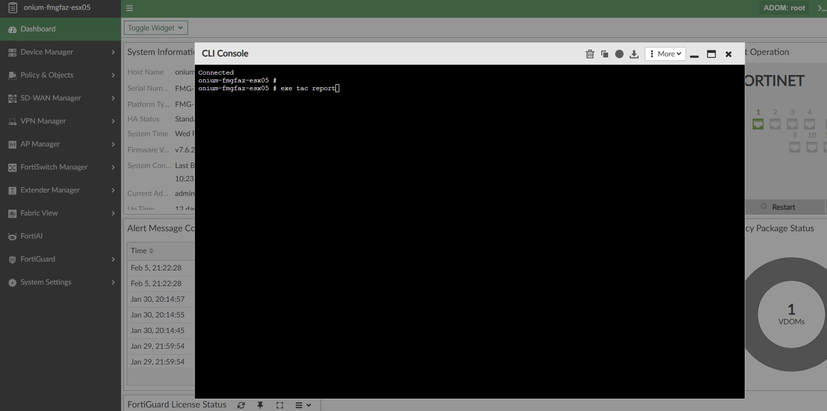Expand FortiGuard submenu chevron
The width and height of the screenshot is (827, 411).
click(x=113, y=259)
